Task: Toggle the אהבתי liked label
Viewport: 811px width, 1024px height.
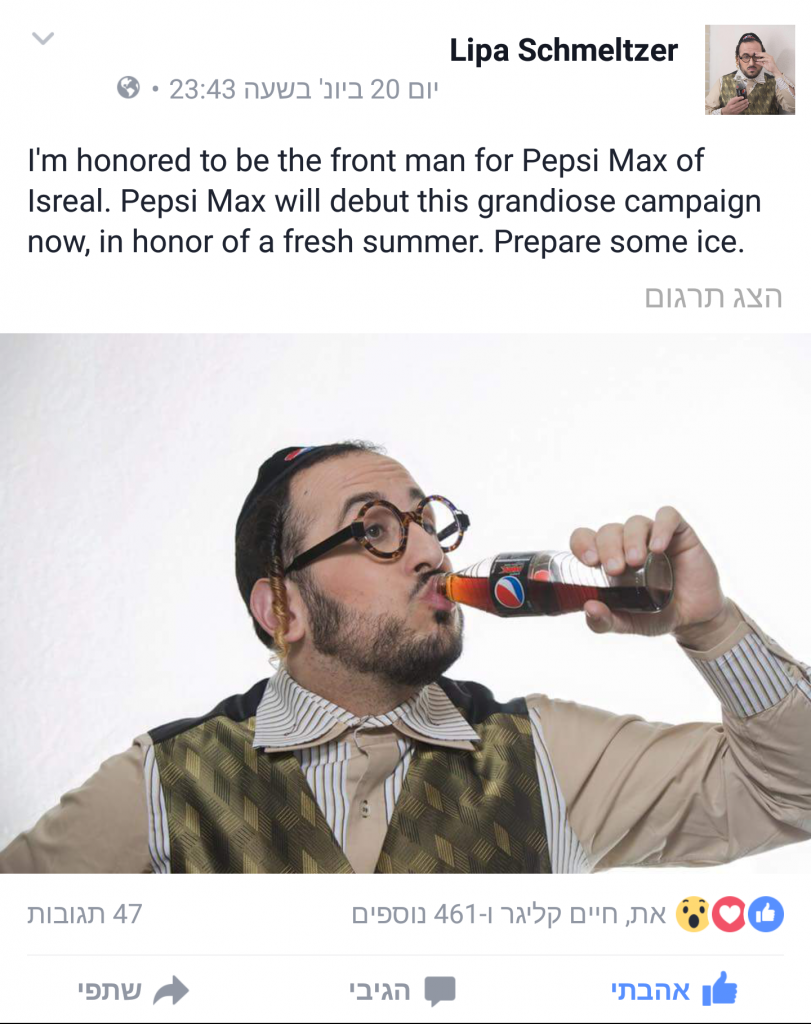Action: tap(650, 991)
